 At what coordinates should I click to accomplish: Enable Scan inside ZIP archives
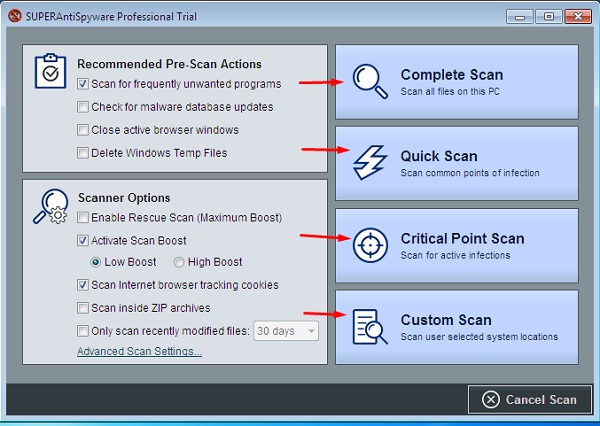click(x=83, y=308)
